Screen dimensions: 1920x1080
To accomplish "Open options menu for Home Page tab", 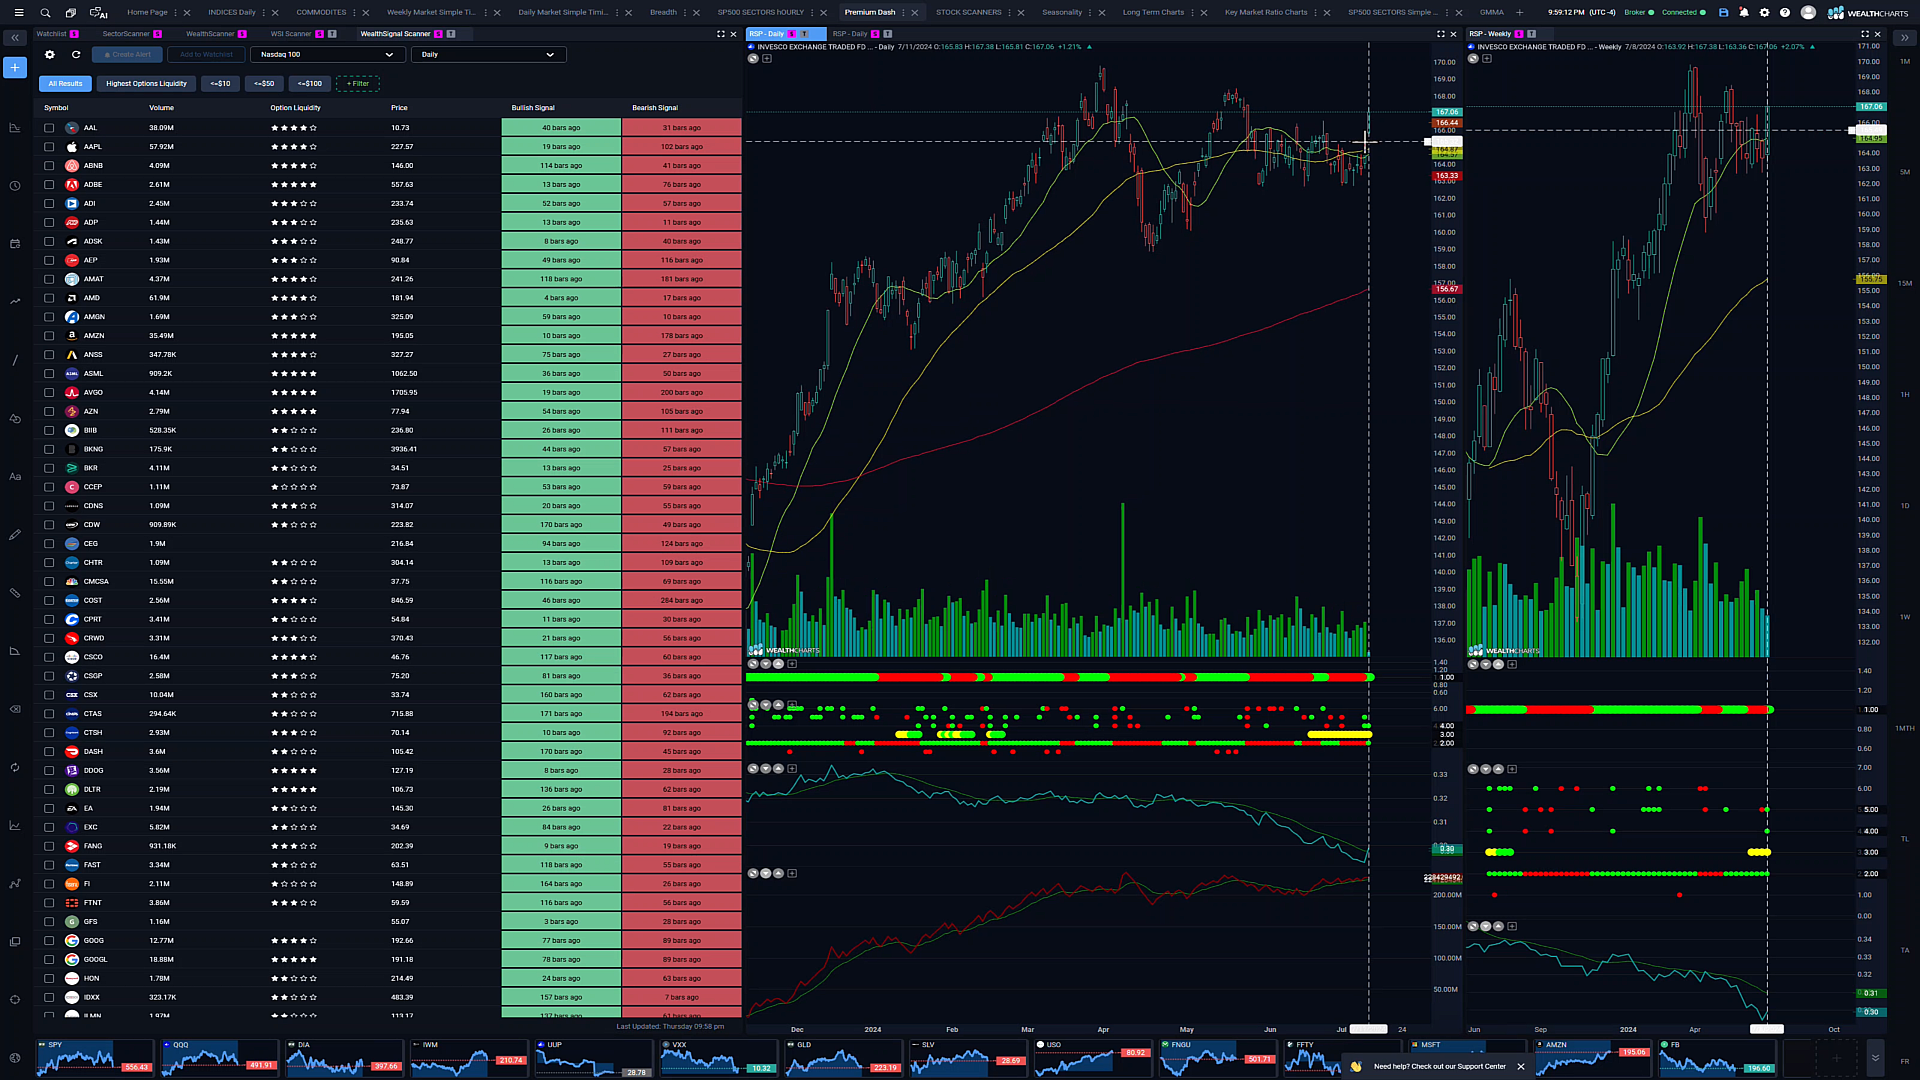I will tap(175, 13).
